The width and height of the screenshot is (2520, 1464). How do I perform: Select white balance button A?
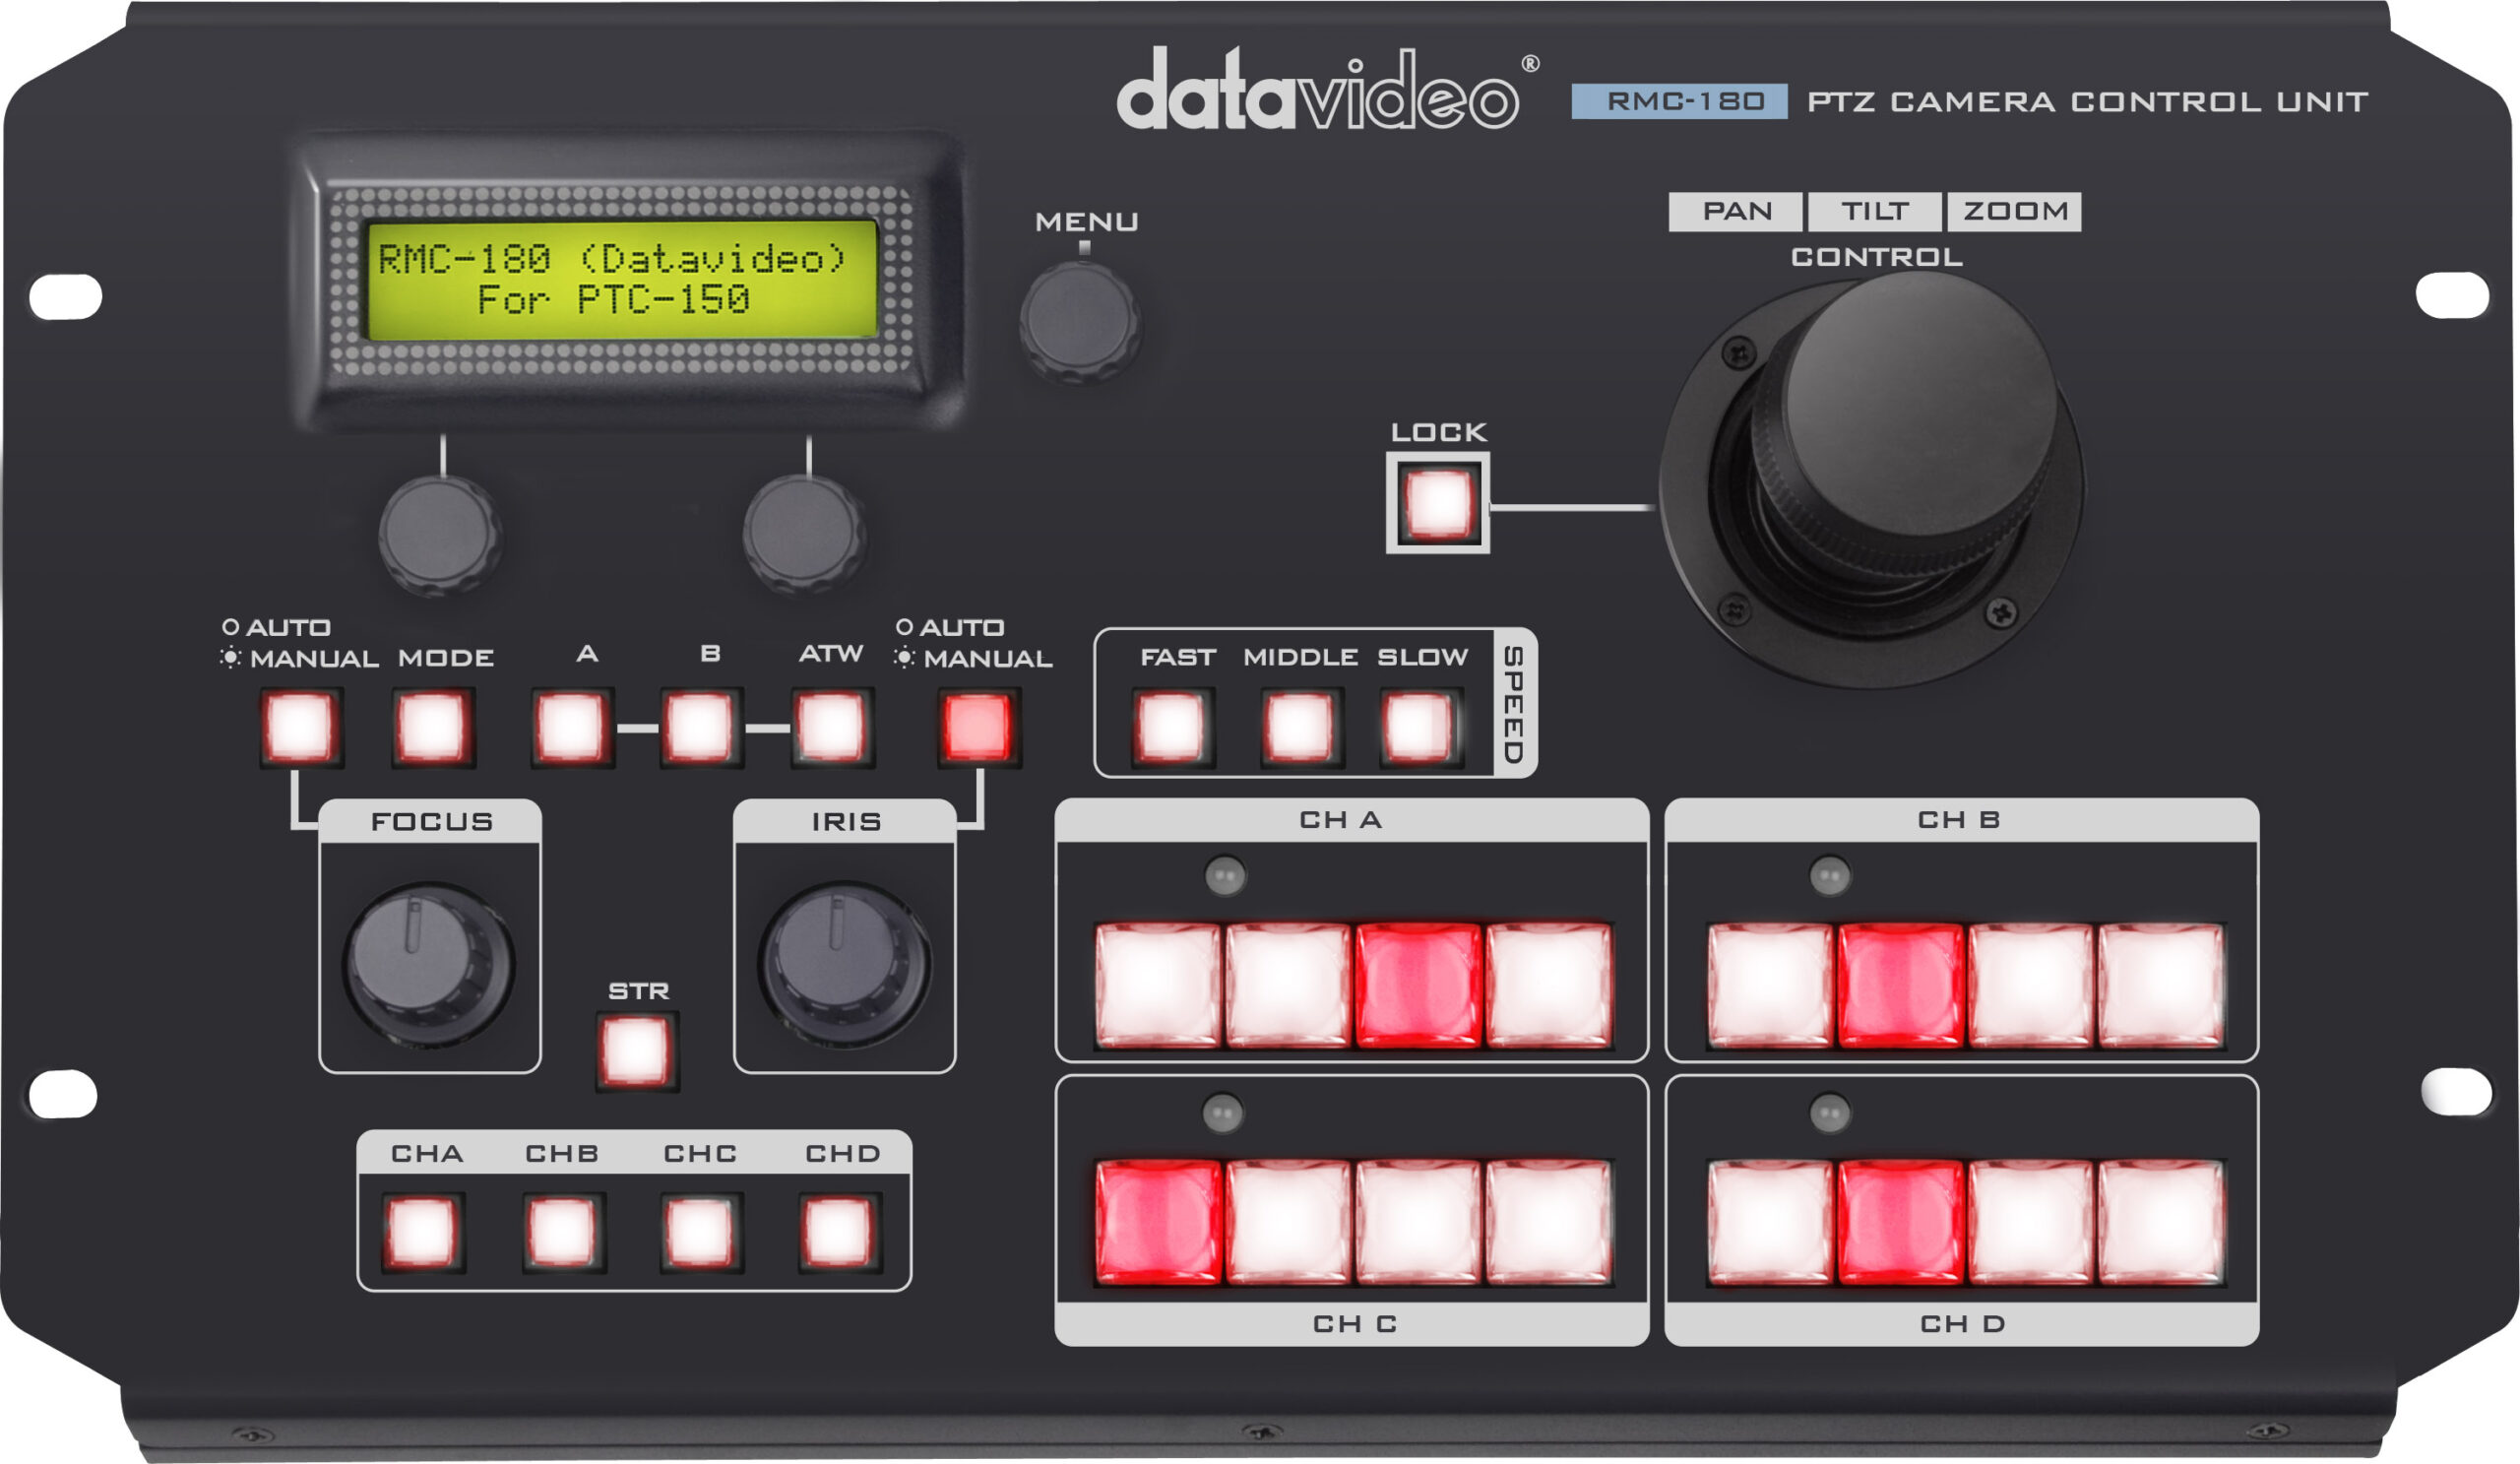coord(572,727)
